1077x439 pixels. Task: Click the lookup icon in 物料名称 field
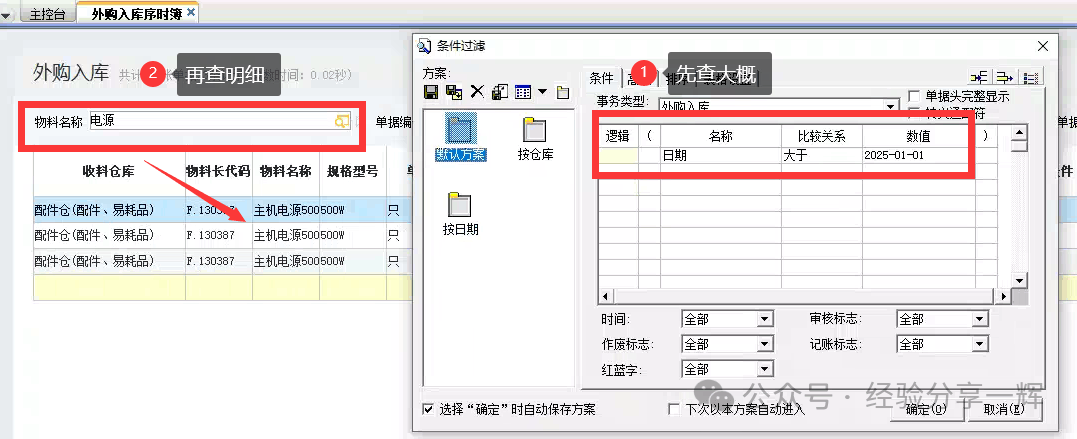point(342,121)
